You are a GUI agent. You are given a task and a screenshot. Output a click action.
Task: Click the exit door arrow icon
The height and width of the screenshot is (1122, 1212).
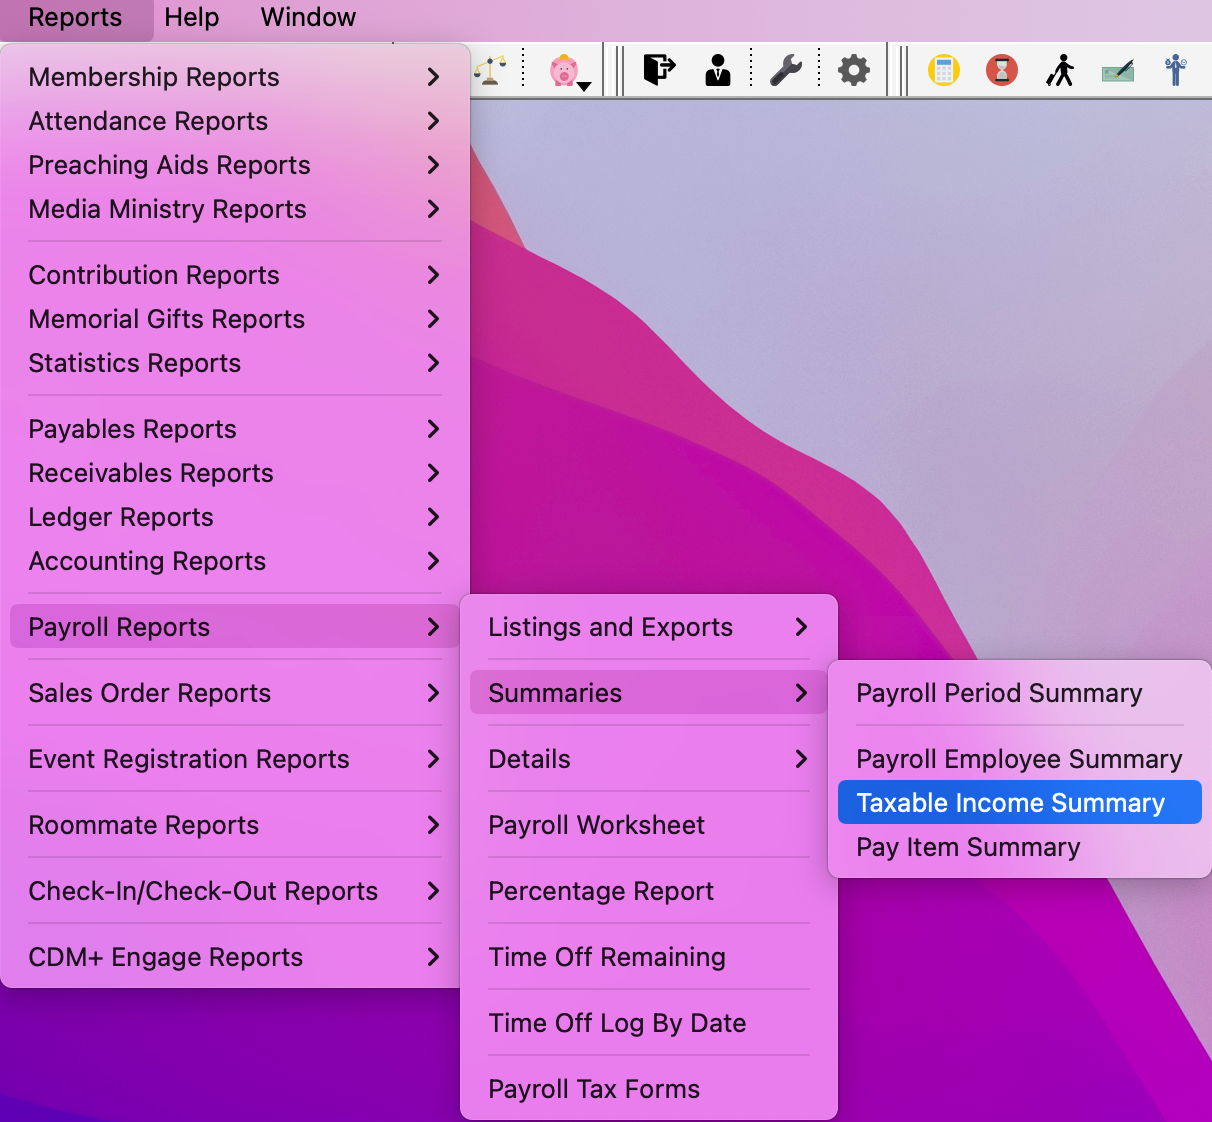click(659, 70)
